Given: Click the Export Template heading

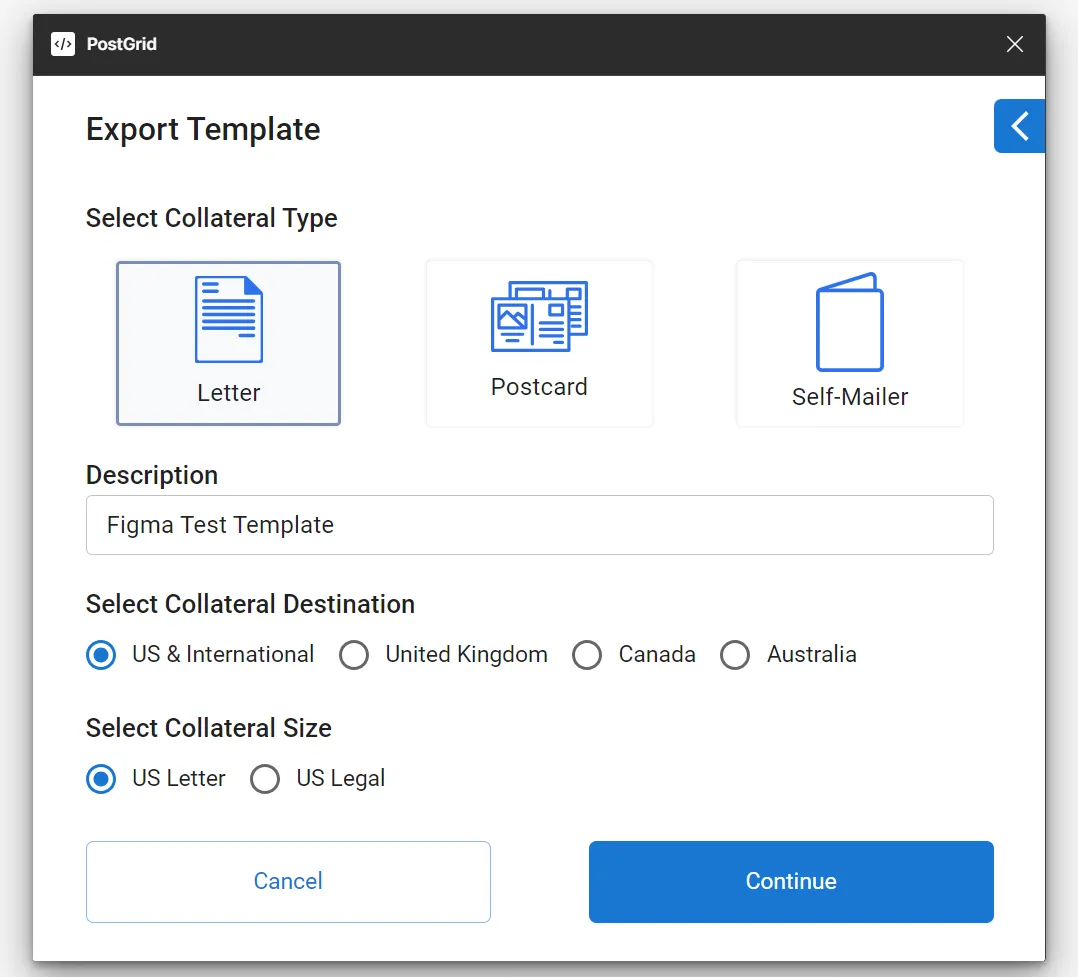Looking at the screenshot, I should (x=203, y=128).
